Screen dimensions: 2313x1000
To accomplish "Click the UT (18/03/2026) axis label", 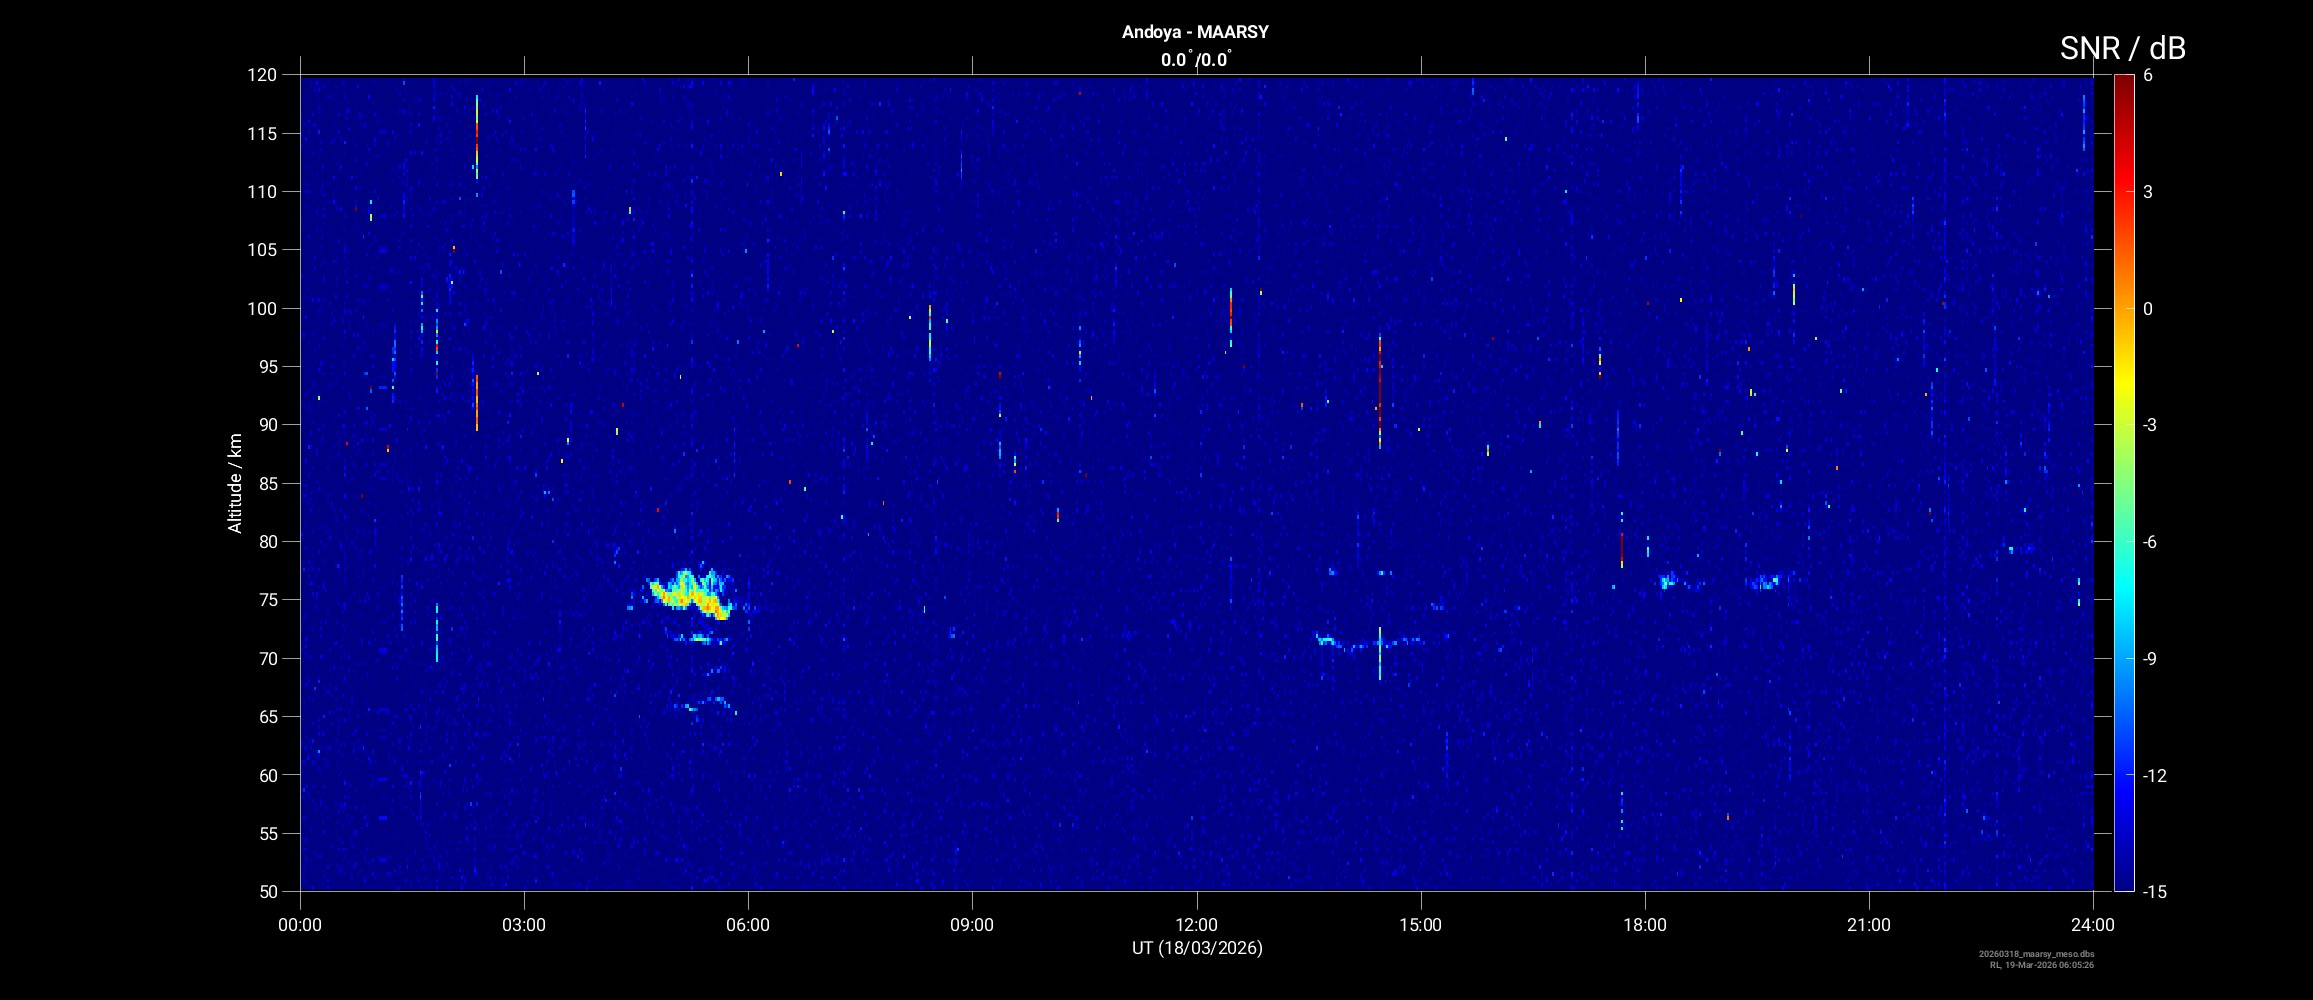I will point(1197,948).
